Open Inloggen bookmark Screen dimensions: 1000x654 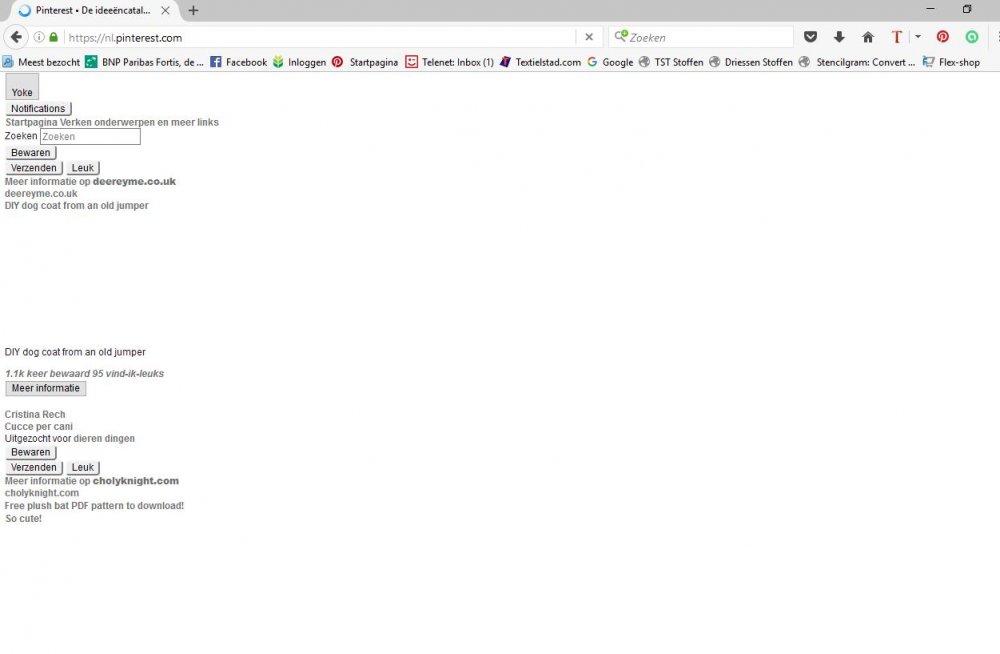point(299,62)
